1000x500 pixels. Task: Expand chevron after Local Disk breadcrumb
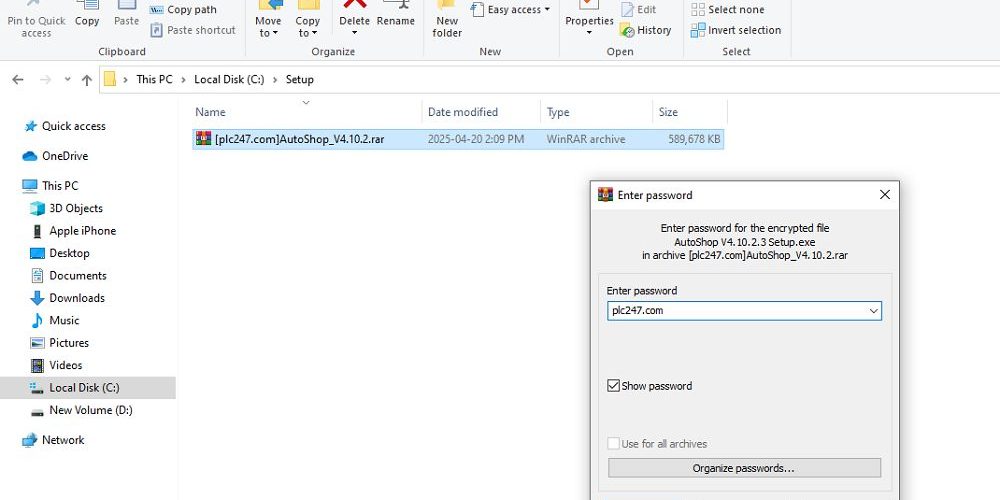tap(275, 80)
